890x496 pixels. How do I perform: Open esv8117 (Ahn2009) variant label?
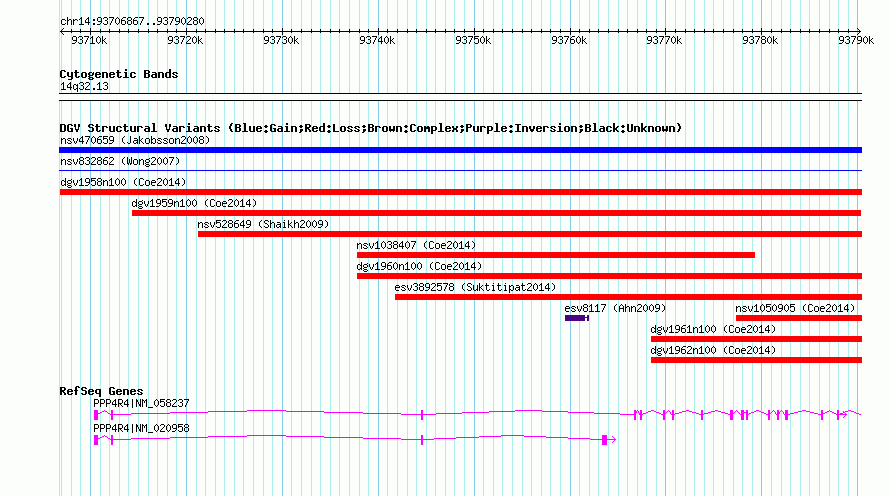point(615,308)
